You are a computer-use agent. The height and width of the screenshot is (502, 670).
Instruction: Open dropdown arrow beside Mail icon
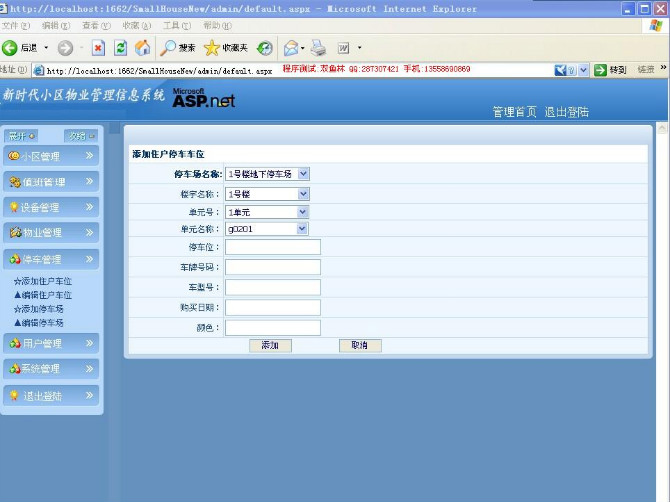[303, 48]
